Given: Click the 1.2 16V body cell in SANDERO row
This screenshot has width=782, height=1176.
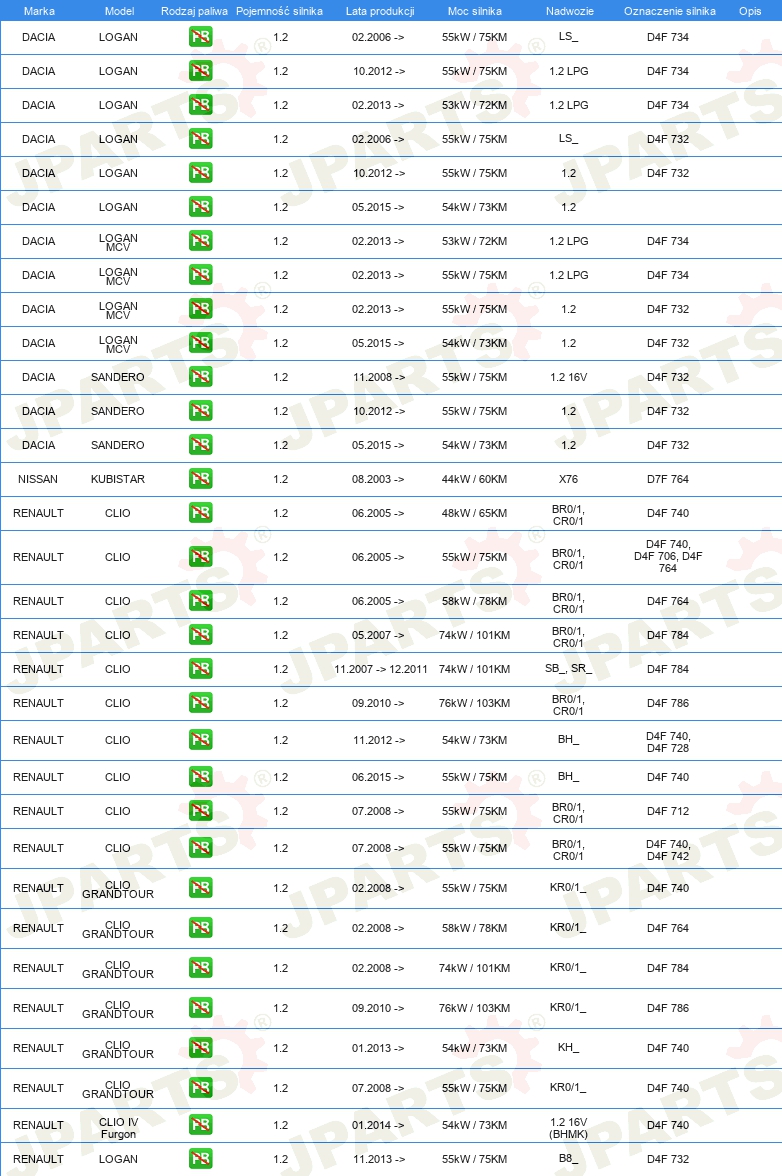Looking at the screenshot, I should [568, 376].
